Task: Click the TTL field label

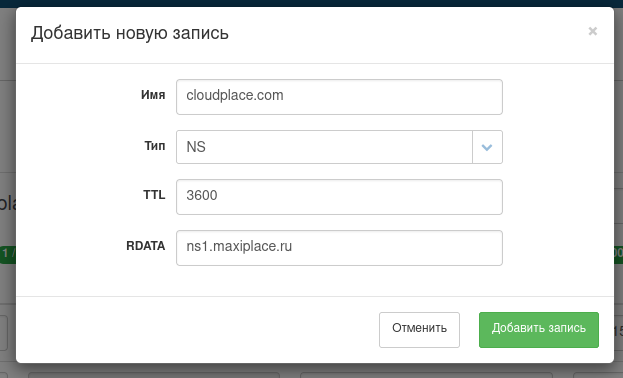Action: (154, 195)
